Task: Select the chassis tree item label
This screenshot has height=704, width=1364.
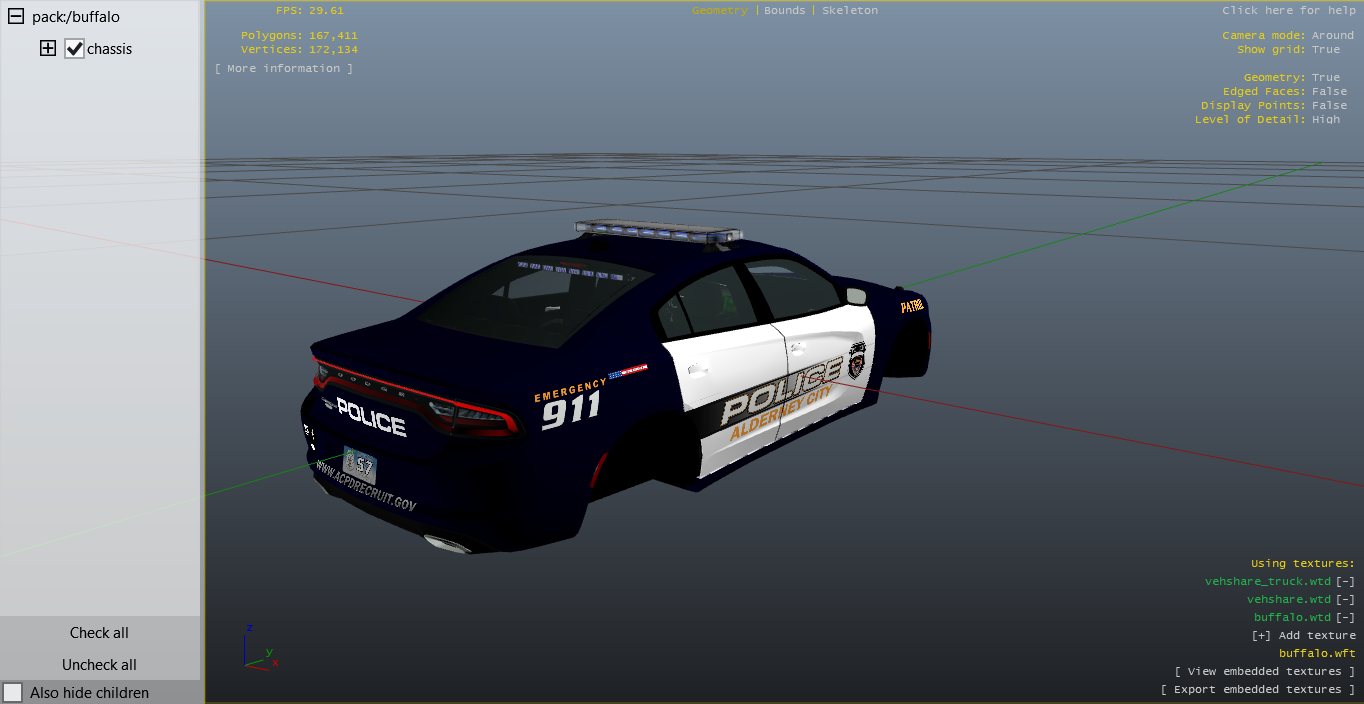Action: pos(110,49)
